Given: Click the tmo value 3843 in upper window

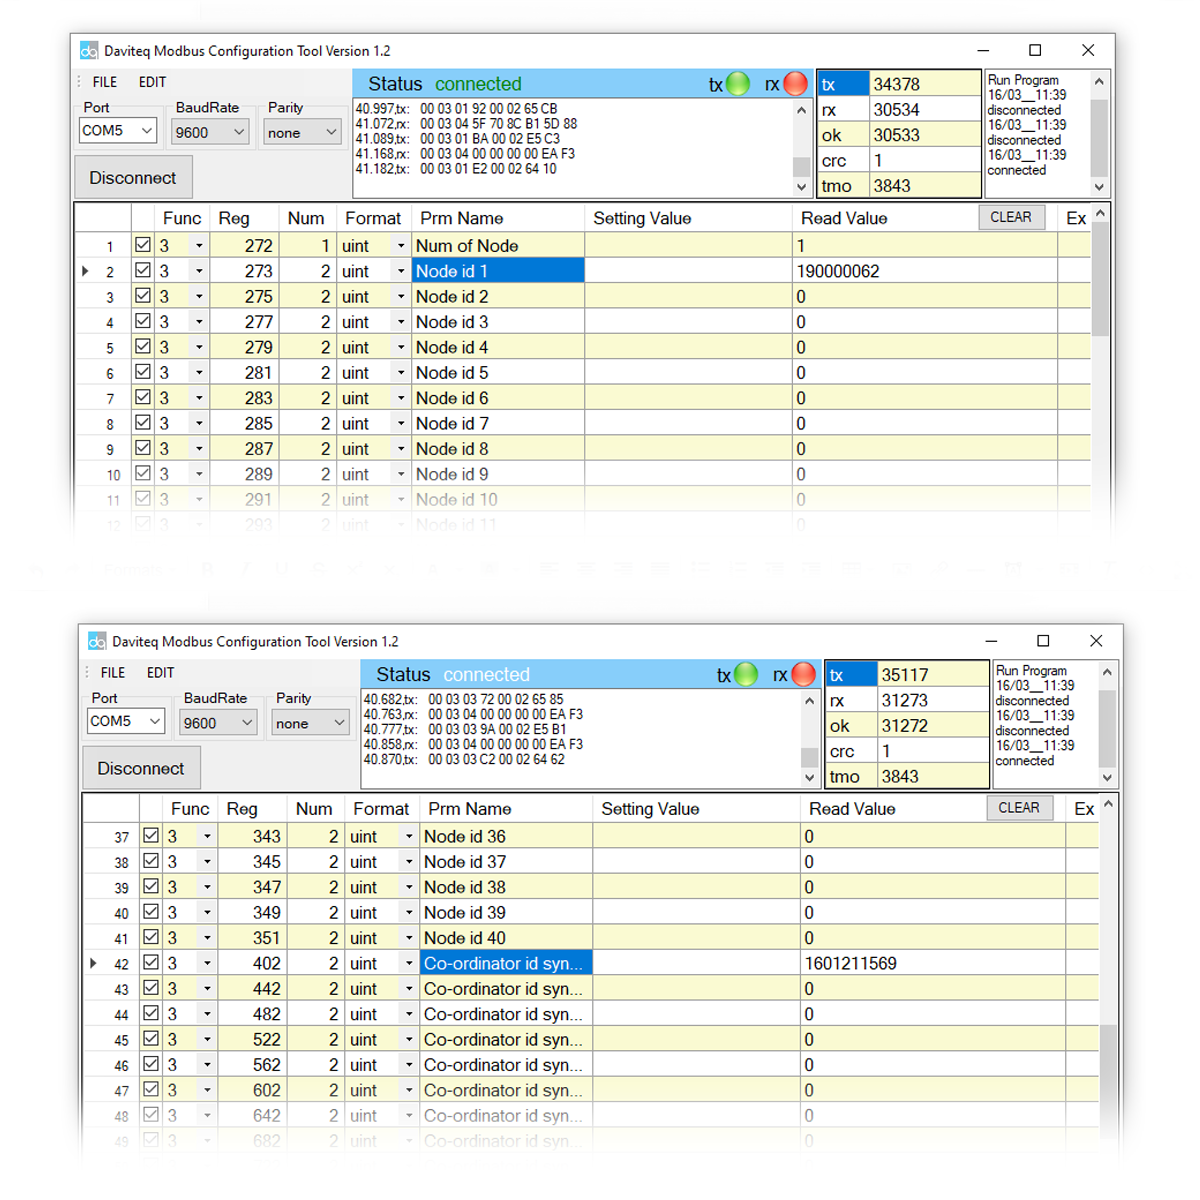Looking at the screenshot, I should click(x=925, y=186).
